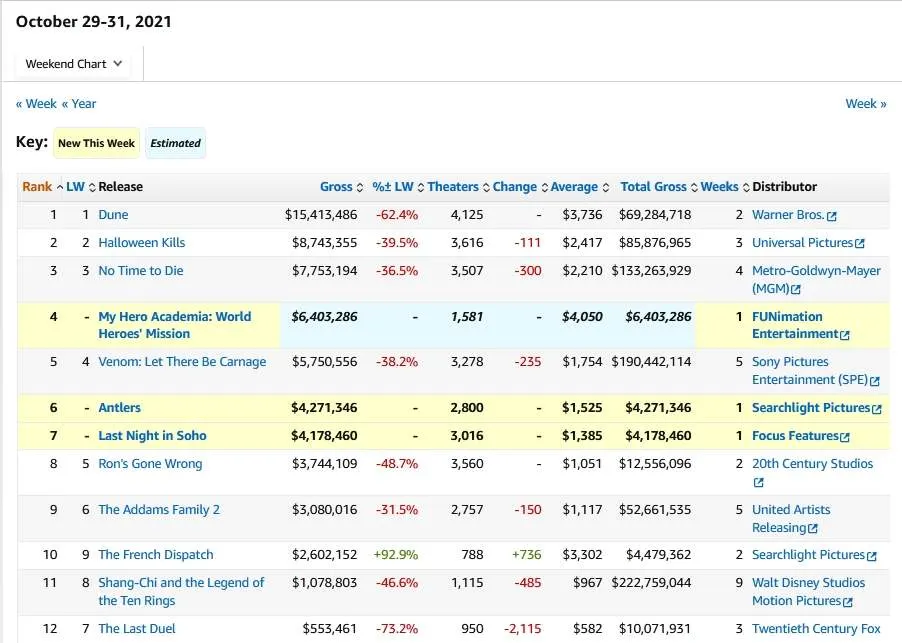Click external link icon next to Universal Pictures
The width and height of the screenshot is (902, 643).
pos(860,244)
